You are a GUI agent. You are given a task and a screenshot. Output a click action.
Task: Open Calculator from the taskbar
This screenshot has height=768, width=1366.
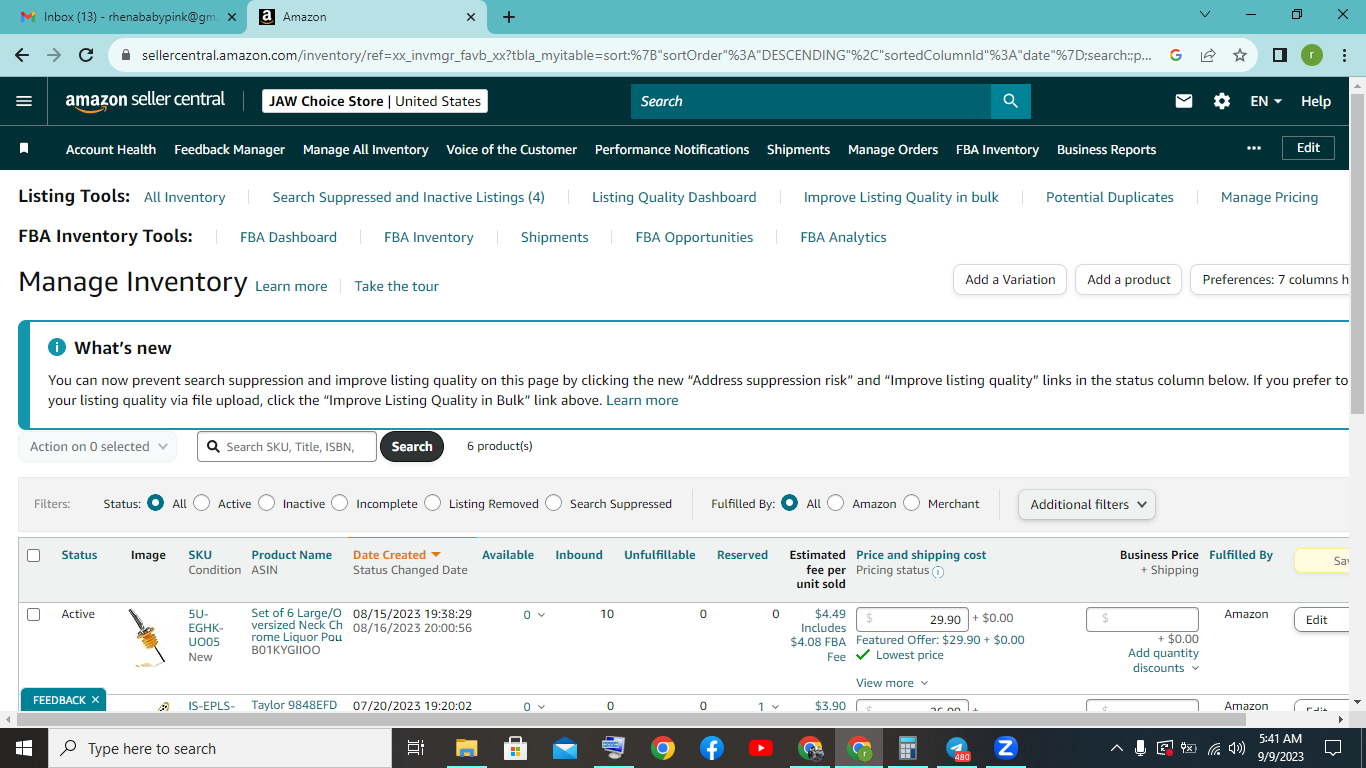tap(908, 748)
